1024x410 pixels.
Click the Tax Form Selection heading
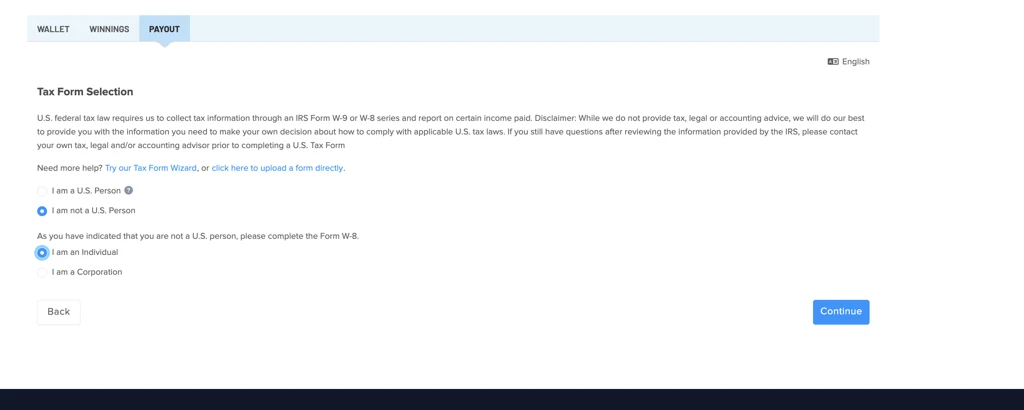tap(85, 92)
